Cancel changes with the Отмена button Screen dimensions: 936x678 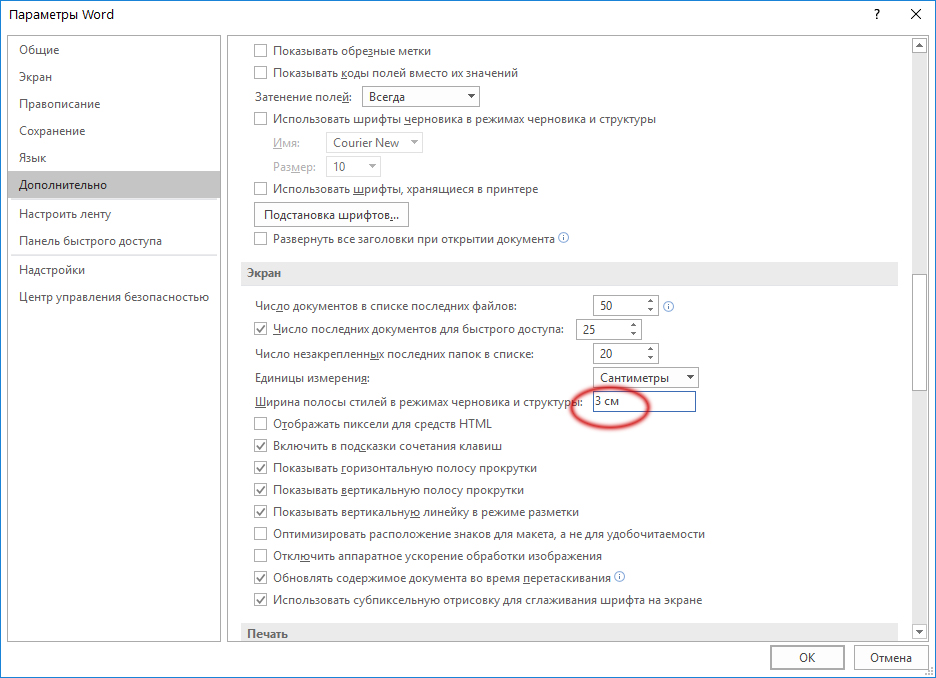(891, 658)
